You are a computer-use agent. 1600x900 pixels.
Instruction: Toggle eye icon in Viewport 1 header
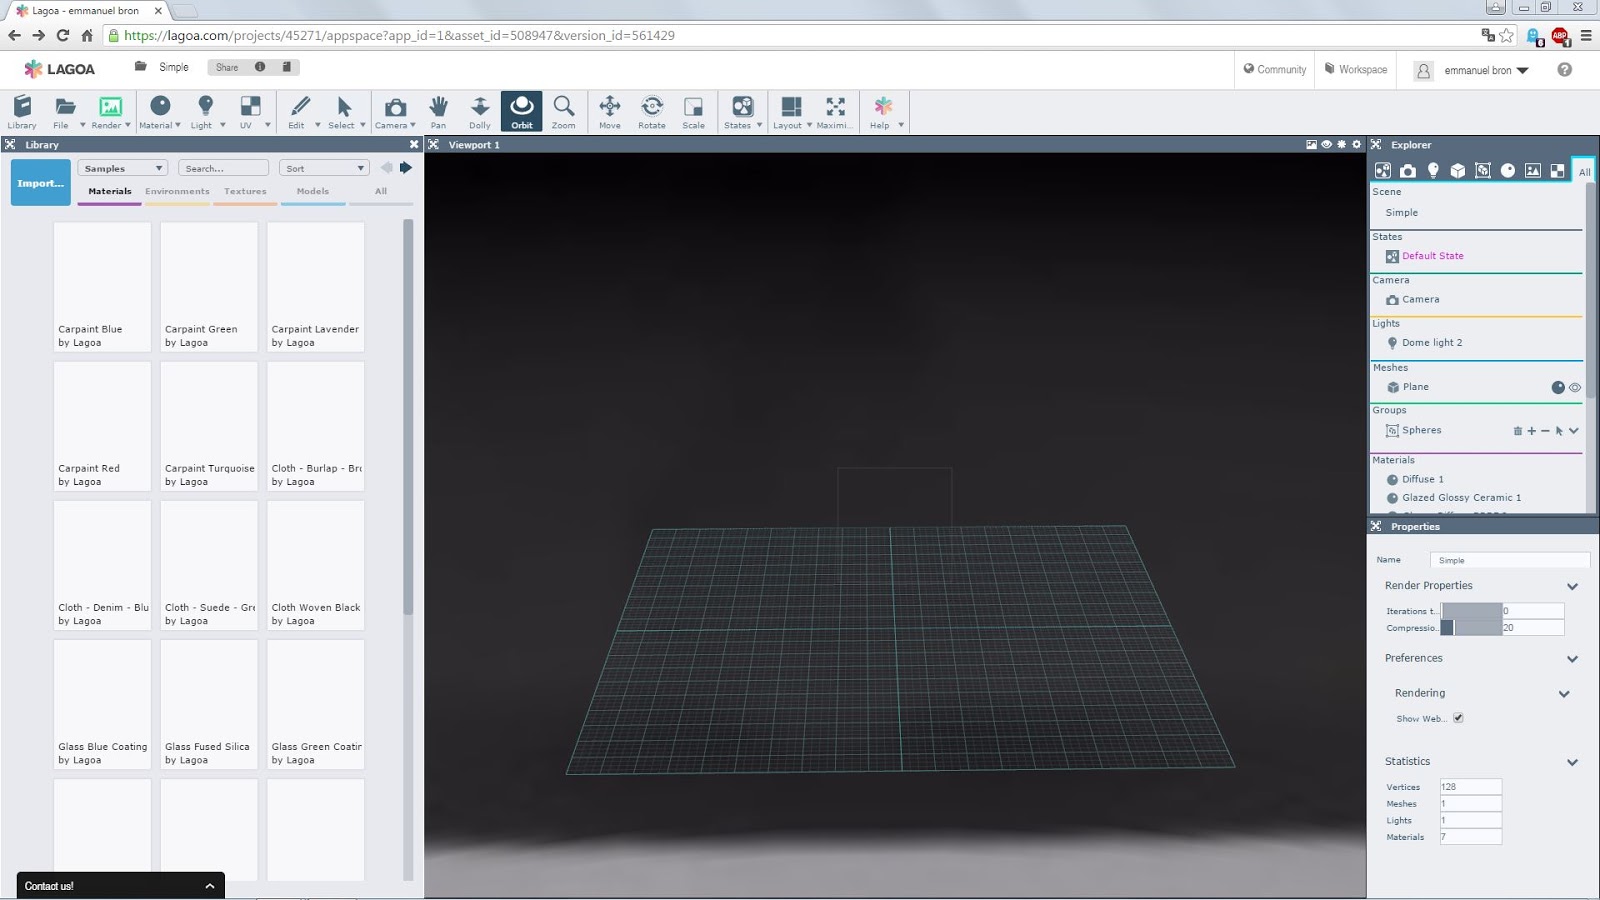tap(1326, 145)
